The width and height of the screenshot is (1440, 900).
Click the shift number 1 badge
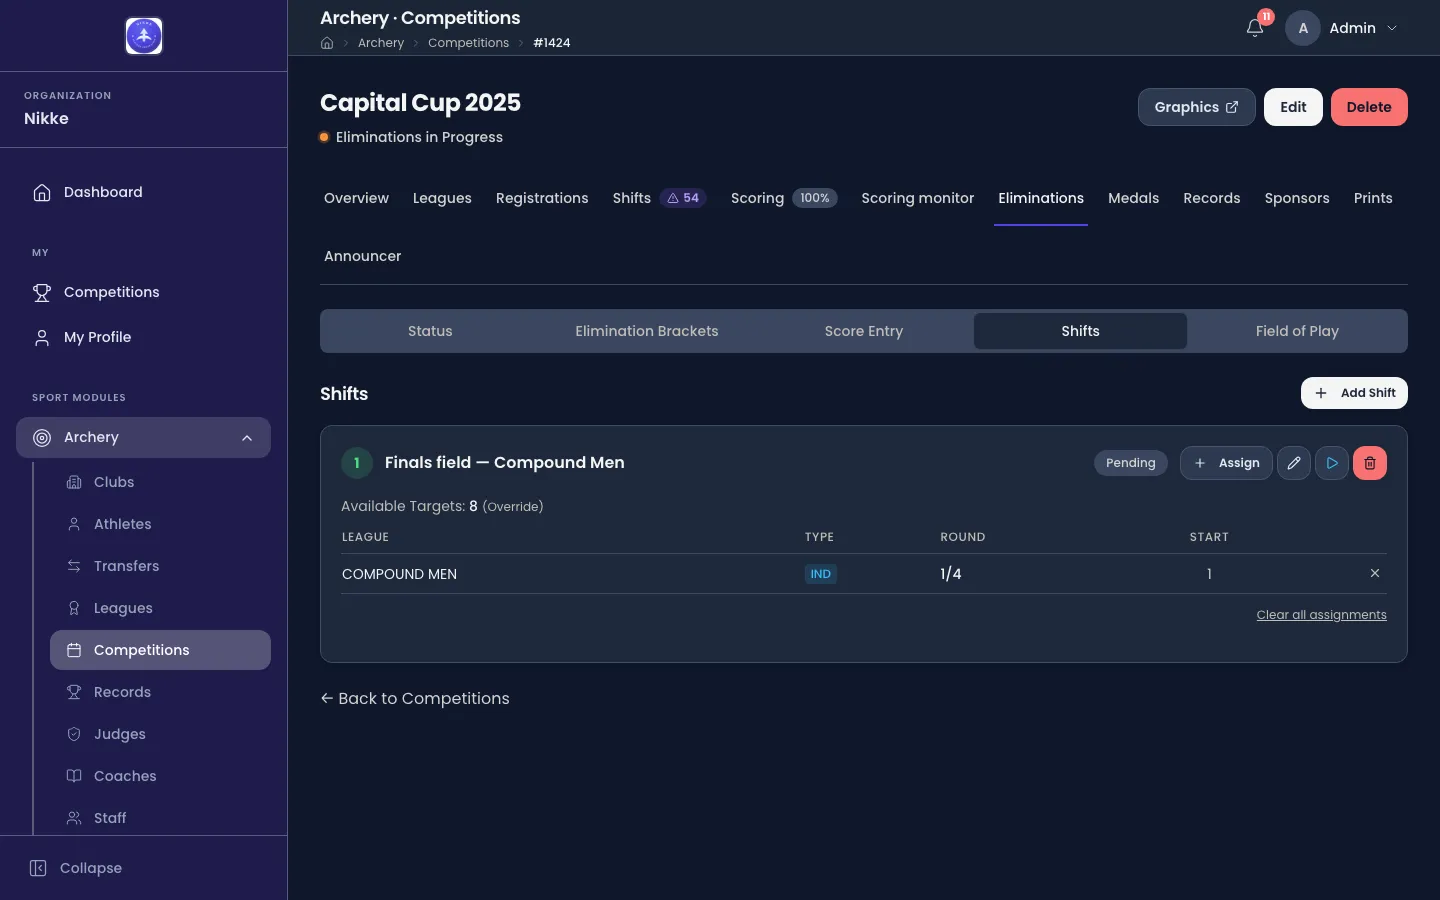click(x=357, y=463)
